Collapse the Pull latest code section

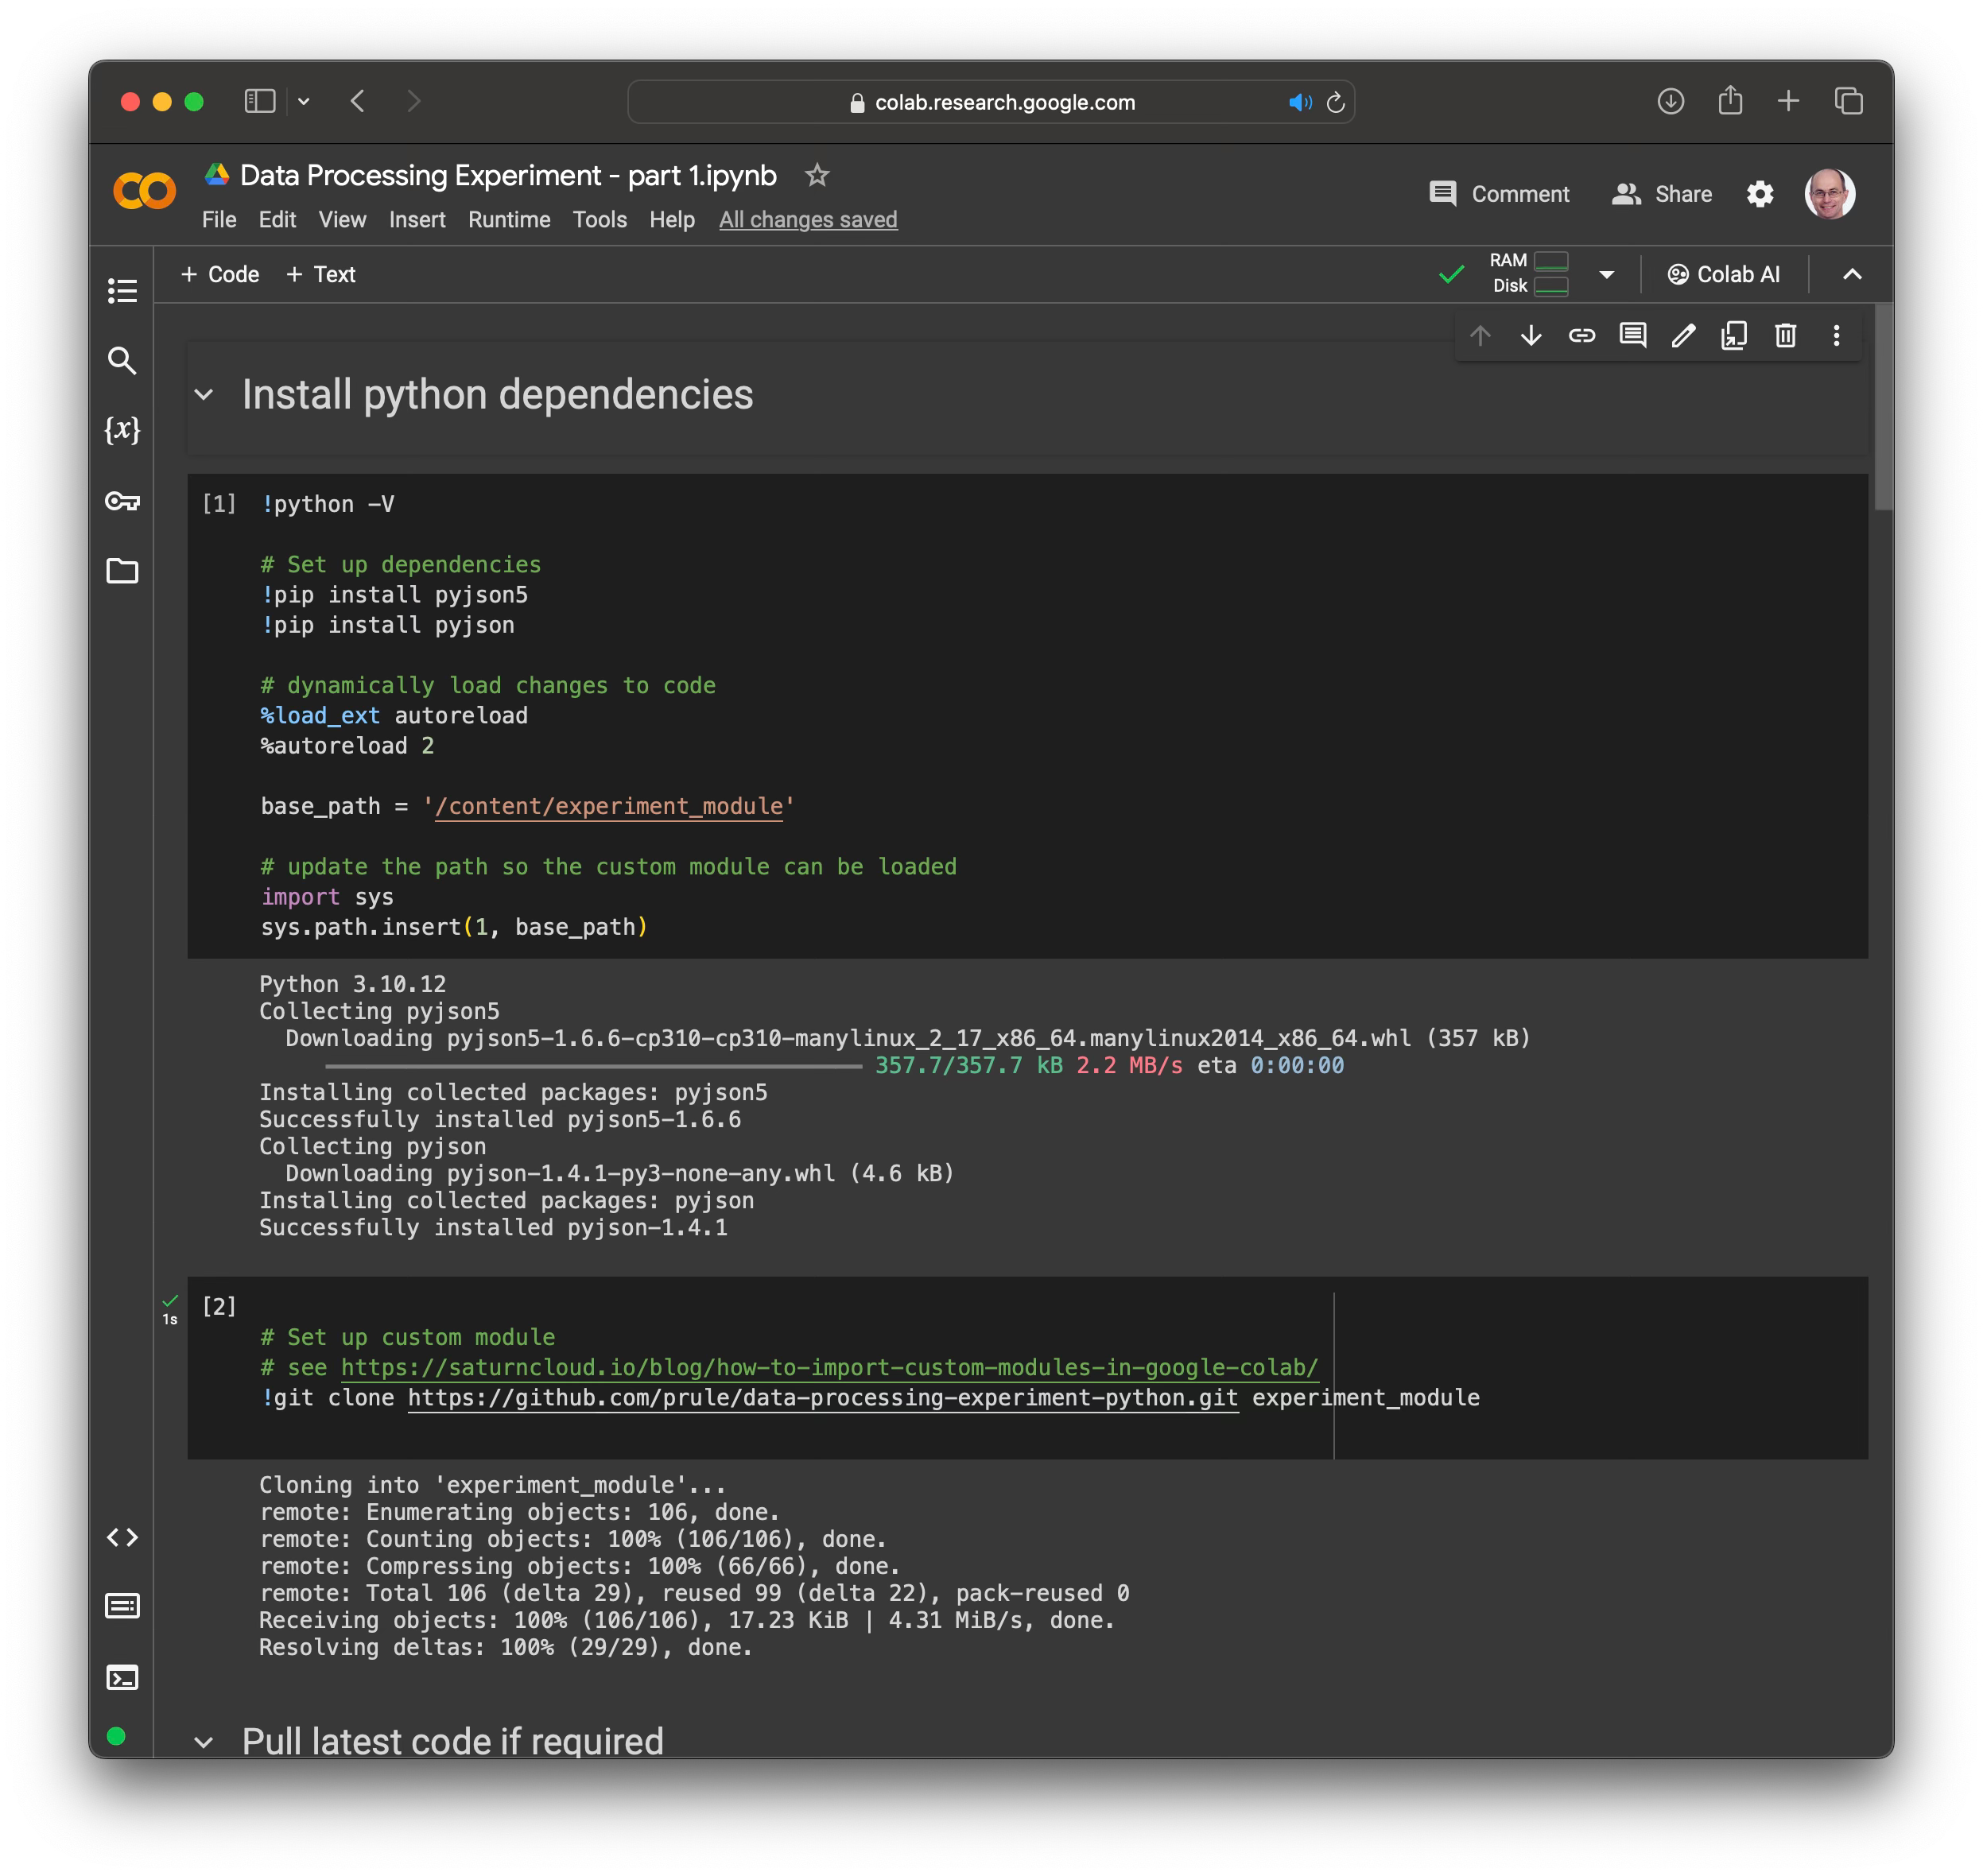[204, 1742]
